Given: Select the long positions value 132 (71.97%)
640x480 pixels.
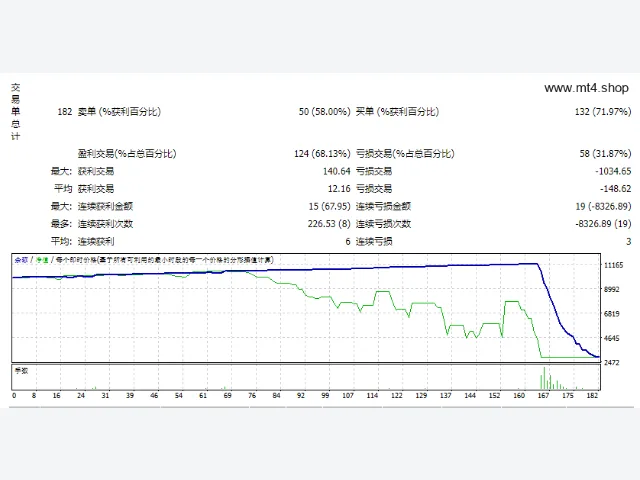Looking at the screenshot, I should pos(603,111).
